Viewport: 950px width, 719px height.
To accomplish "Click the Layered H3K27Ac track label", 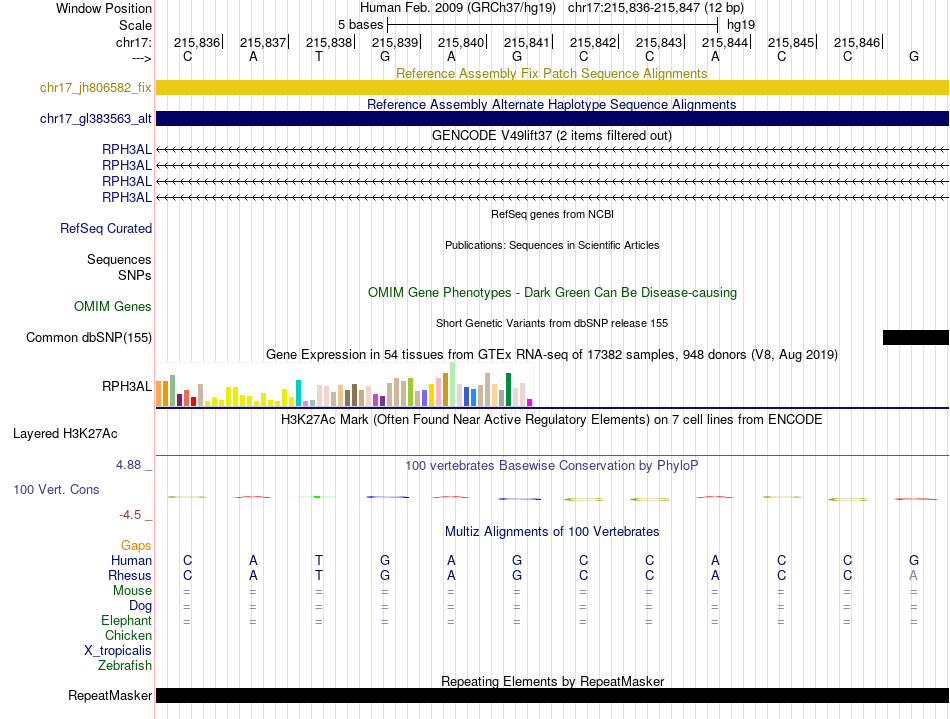I will coord(65,434).
